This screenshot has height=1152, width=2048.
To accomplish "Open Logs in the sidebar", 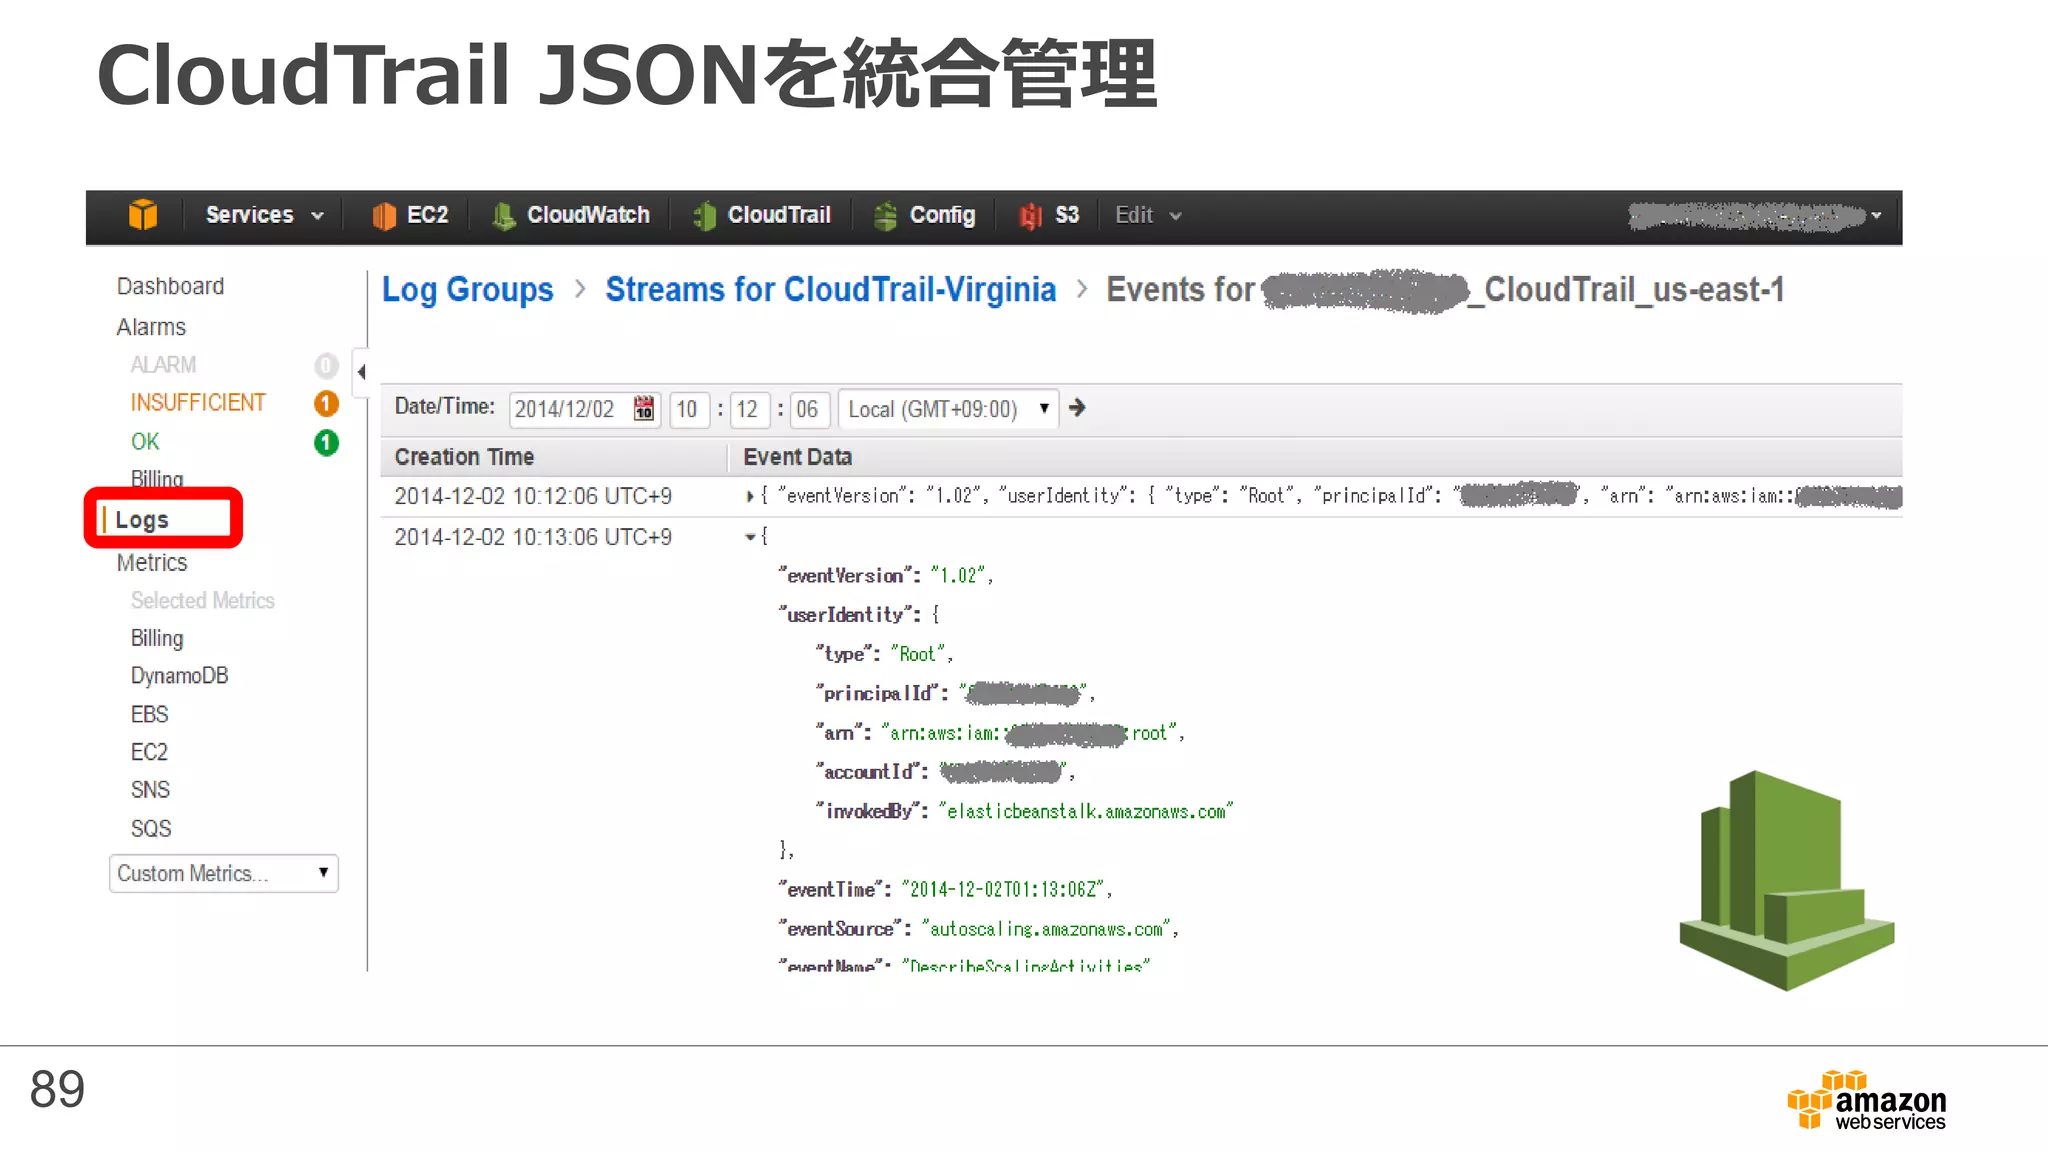I will (142, 520).
